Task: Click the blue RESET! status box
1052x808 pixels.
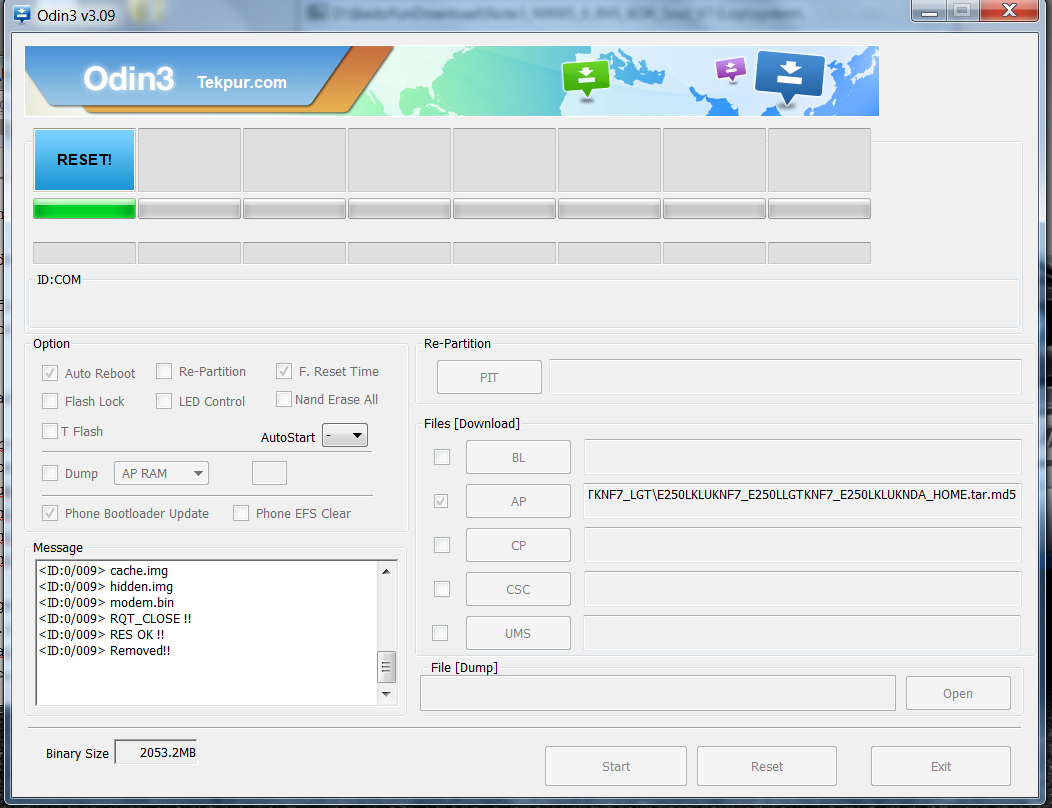Action: pos(84,160)
